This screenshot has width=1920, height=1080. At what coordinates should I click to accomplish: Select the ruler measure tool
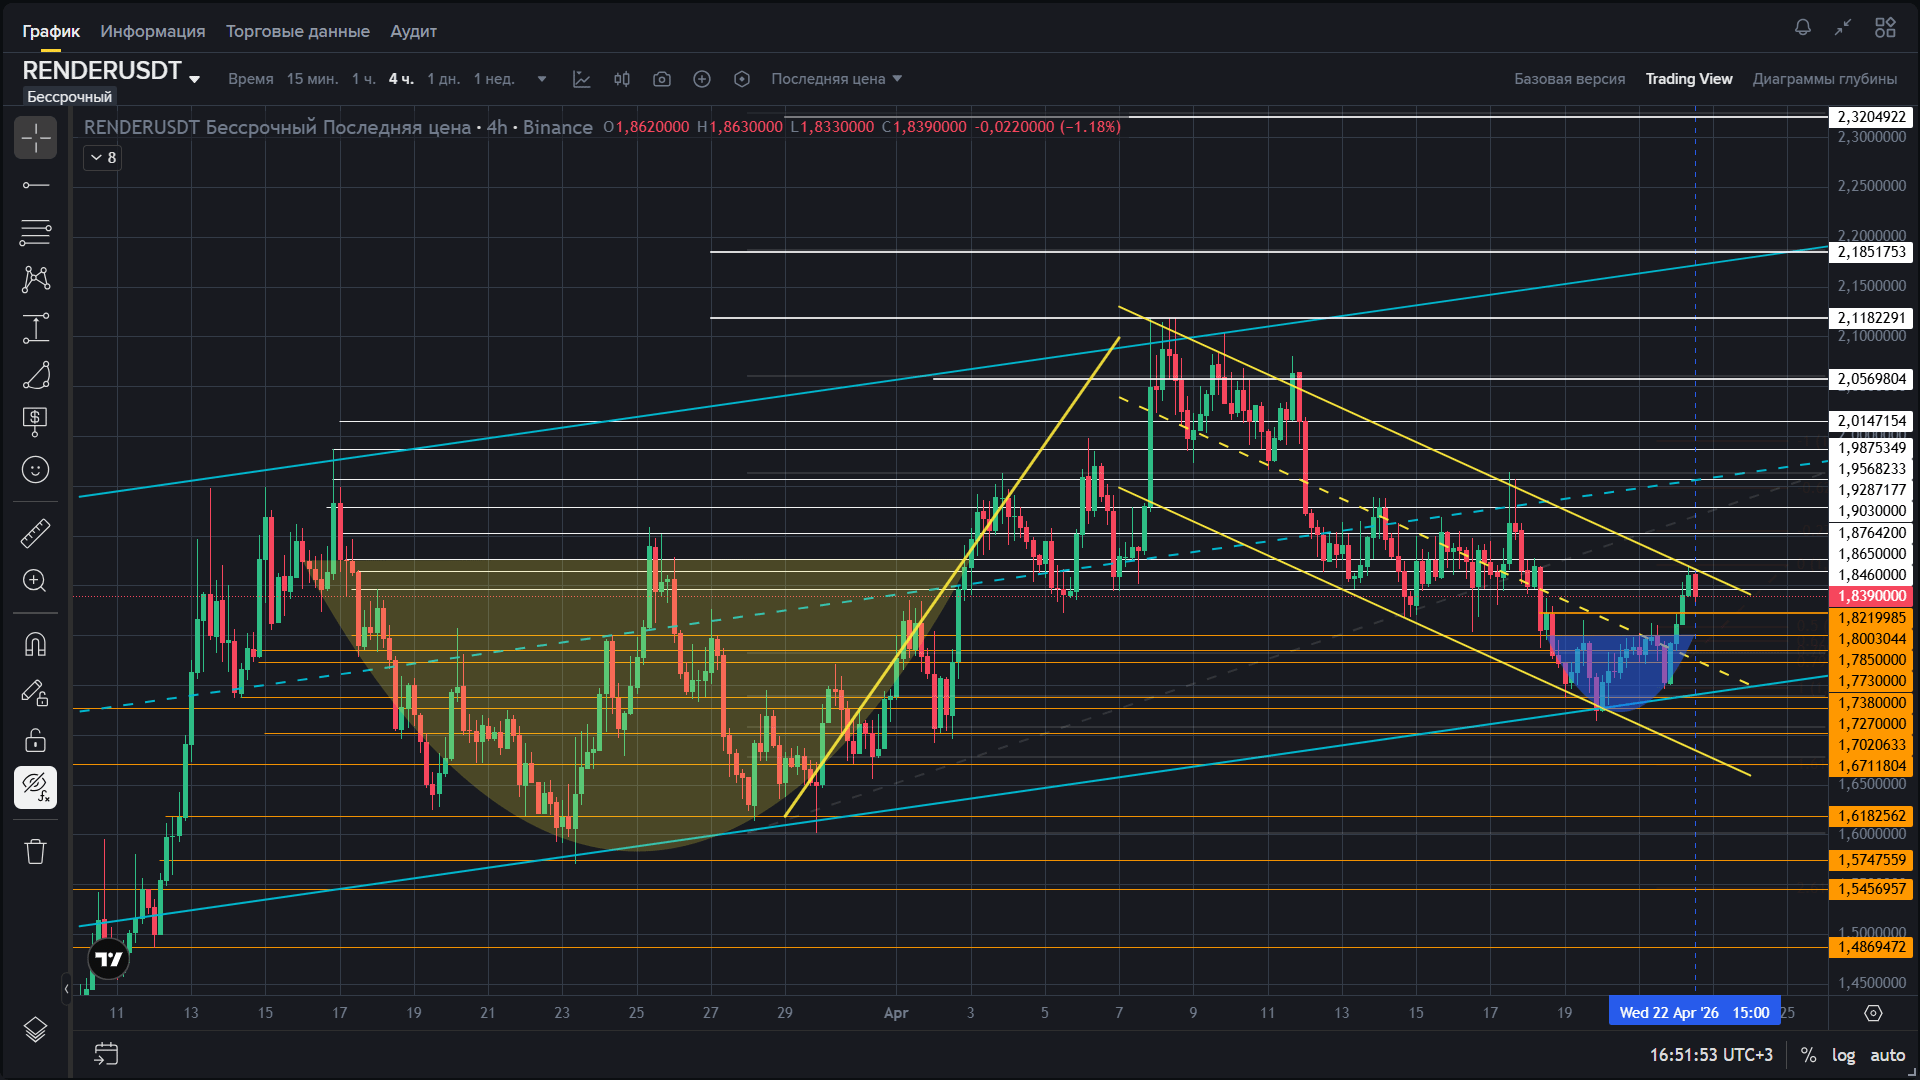[x=35, y=533]
